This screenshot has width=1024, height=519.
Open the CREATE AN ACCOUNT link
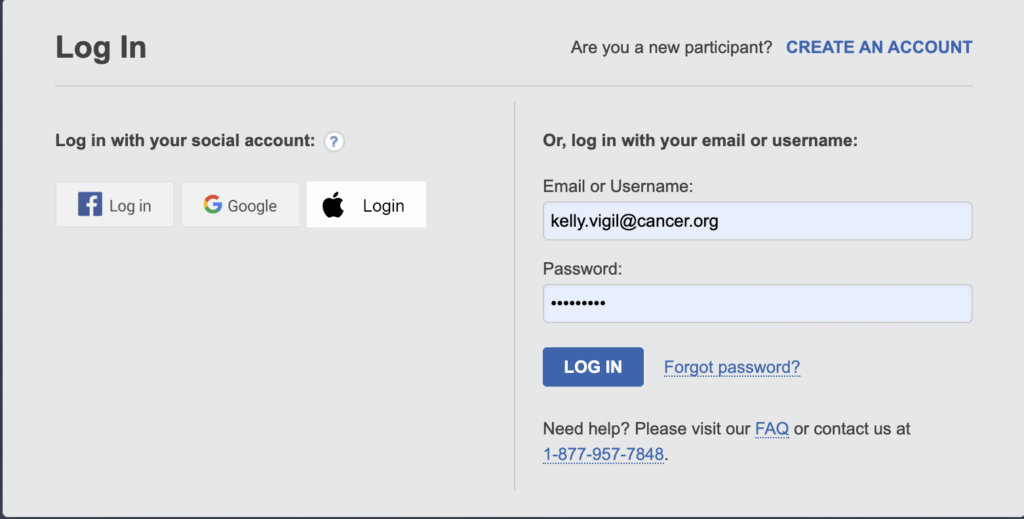pos(879,47)
